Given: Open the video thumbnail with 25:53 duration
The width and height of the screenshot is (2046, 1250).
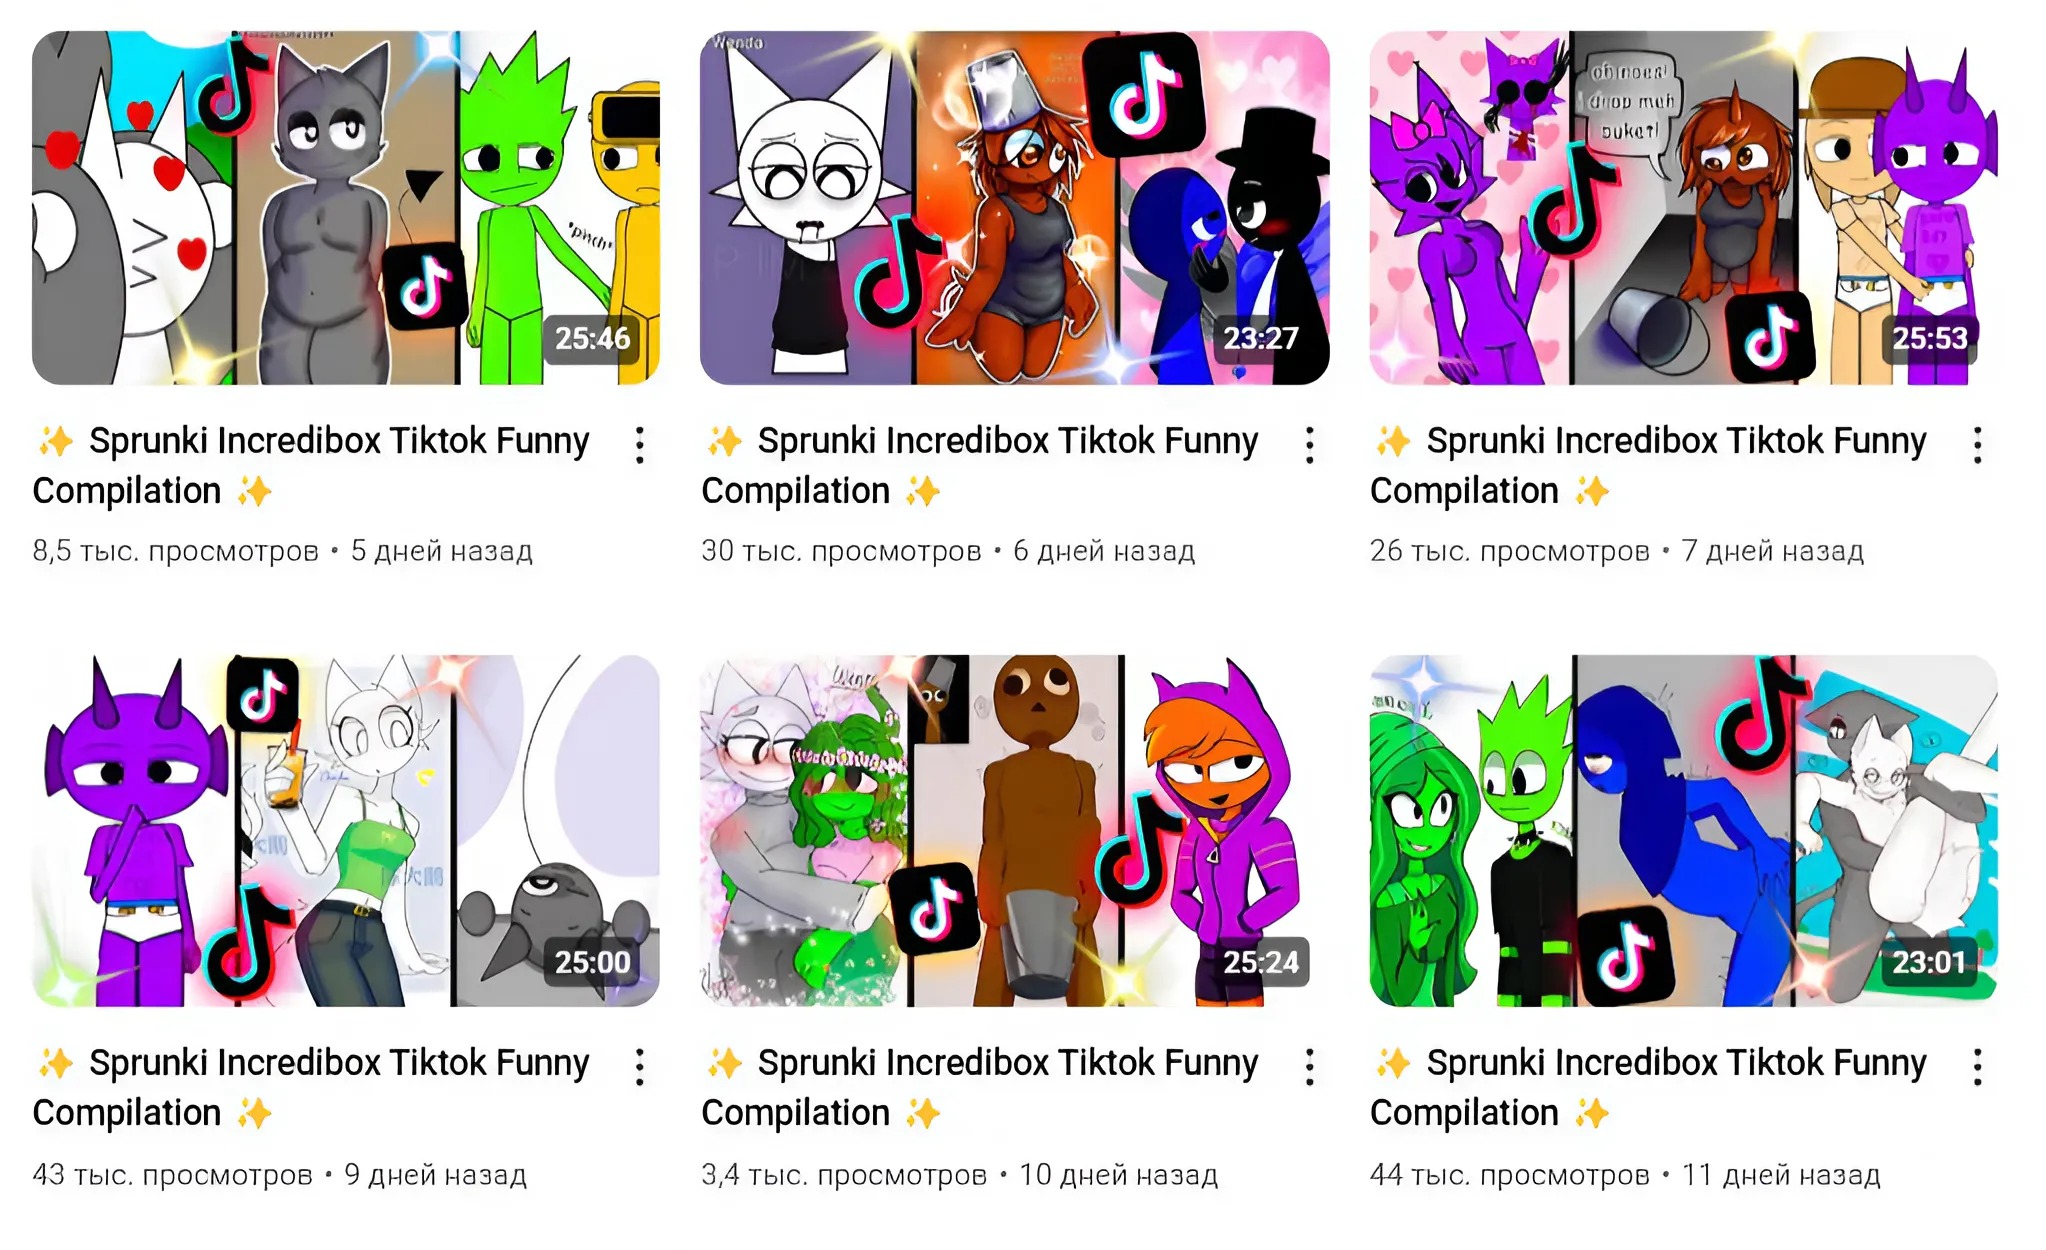Looking at the screenshot, I should pyautogui.click(x=1684, y=208).
